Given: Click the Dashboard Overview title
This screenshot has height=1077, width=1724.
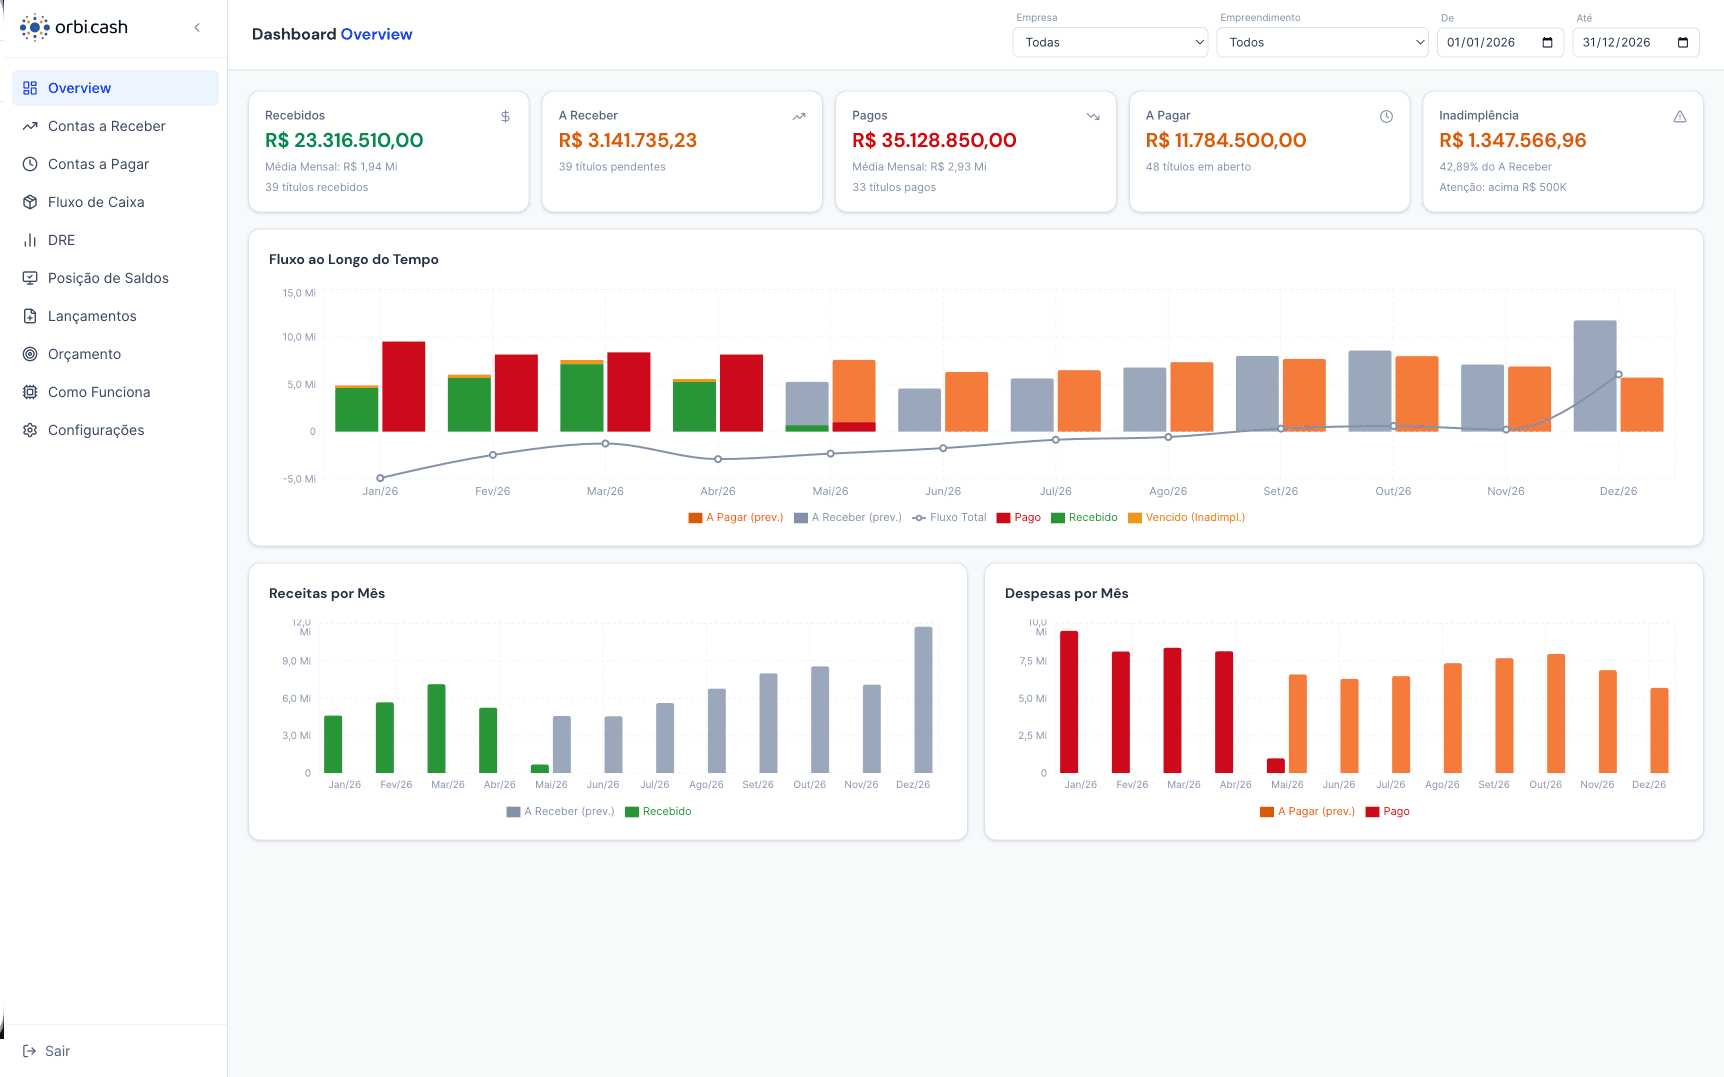Looking at the screenshot, I should [332, 34].
